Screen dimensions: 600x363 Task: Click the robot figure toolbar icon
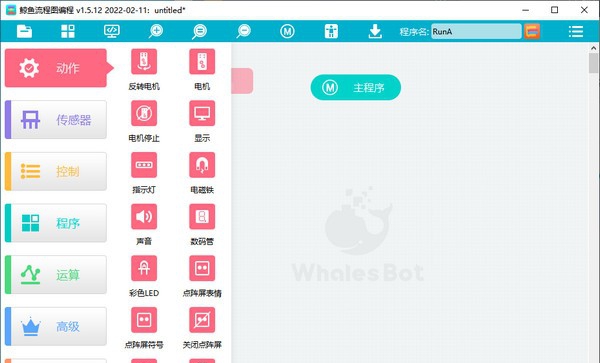[x=331, y=31]
